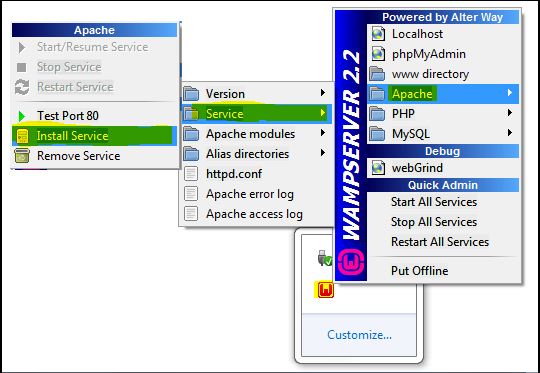Click the Service folder icon

(x=191, y=114)
